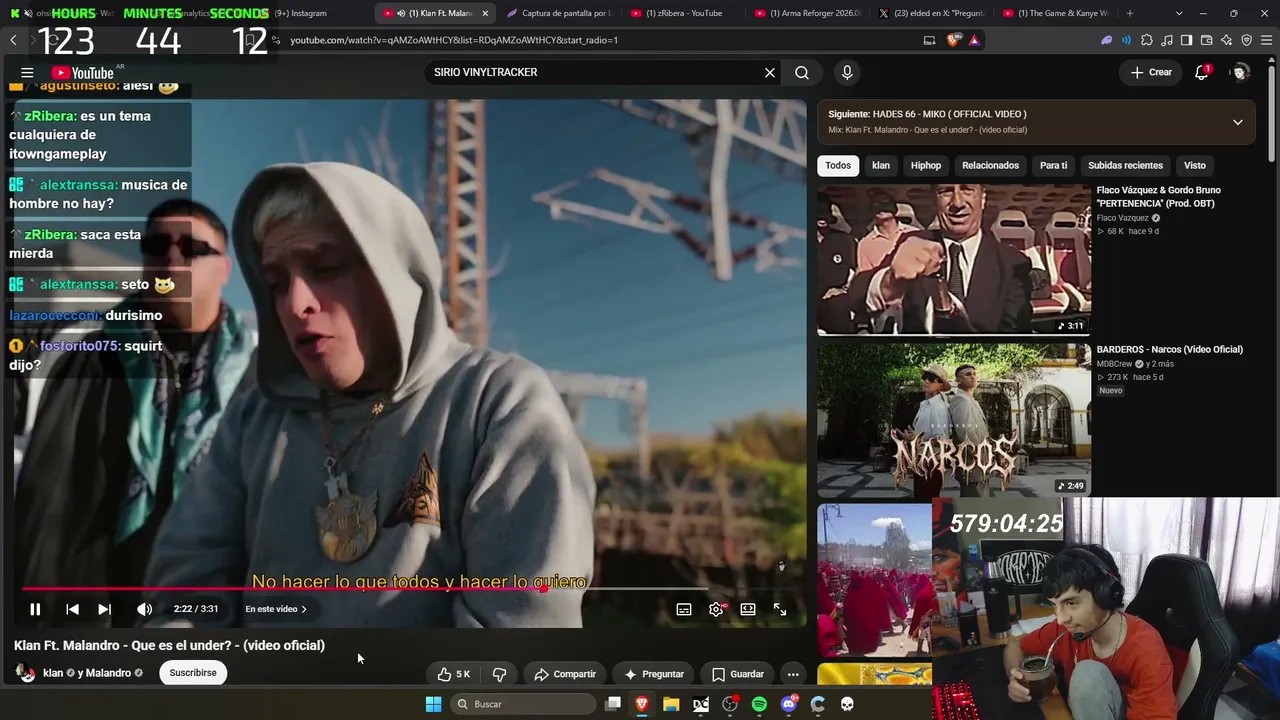The width and height of the screenshot is (1280, 720).
Task: Open the klan channel avatar
Action: tap(26, 673)
